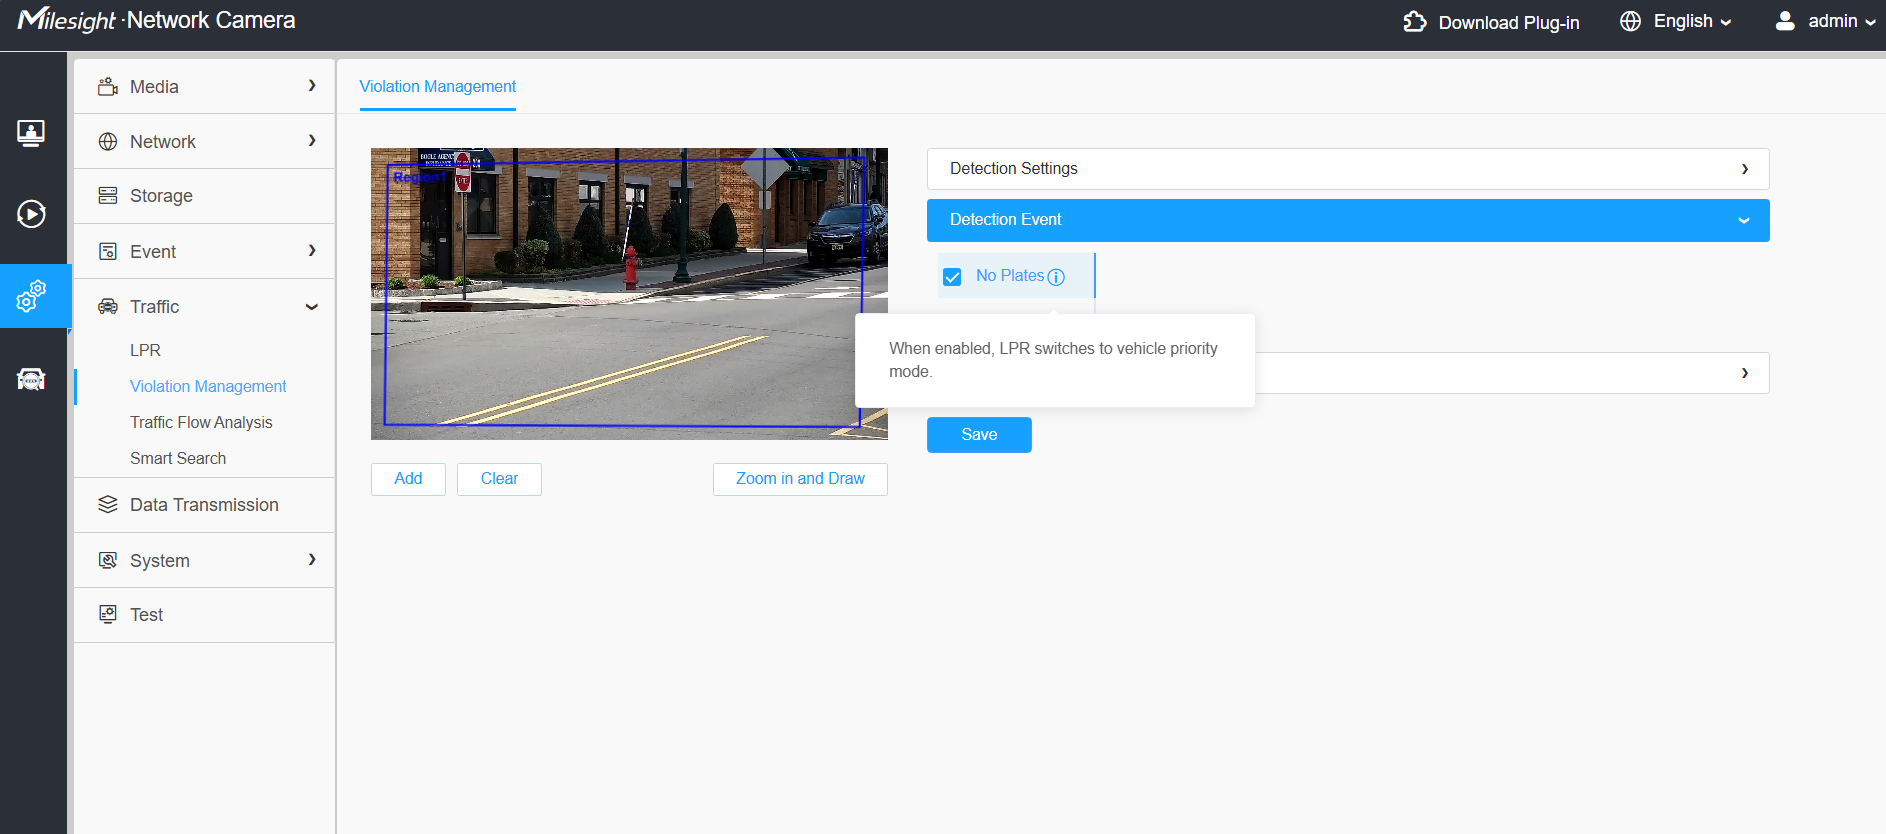
Task: Open the English language dropdown
Action: 1692,21
